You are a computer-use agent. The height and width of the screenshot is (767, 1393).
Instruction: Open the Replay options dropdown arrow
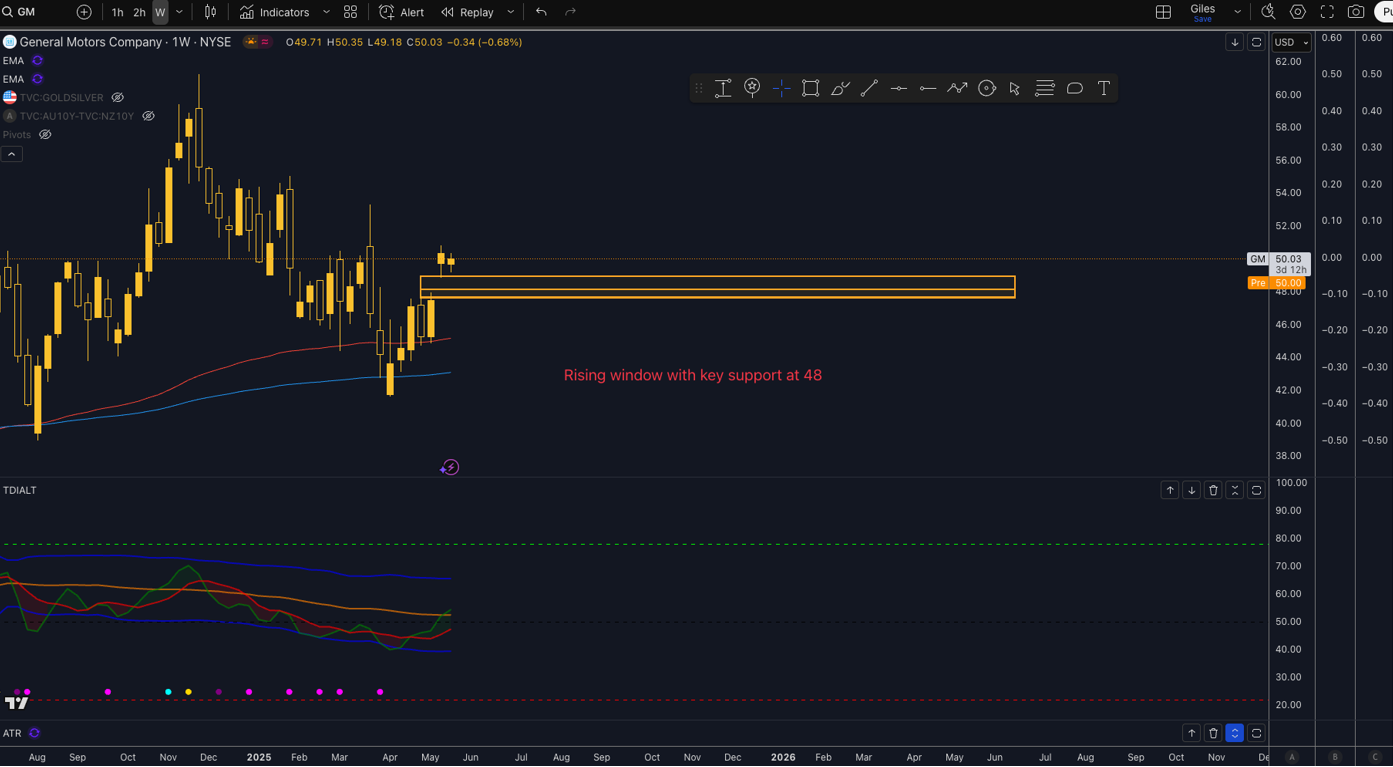coord(511,12)
